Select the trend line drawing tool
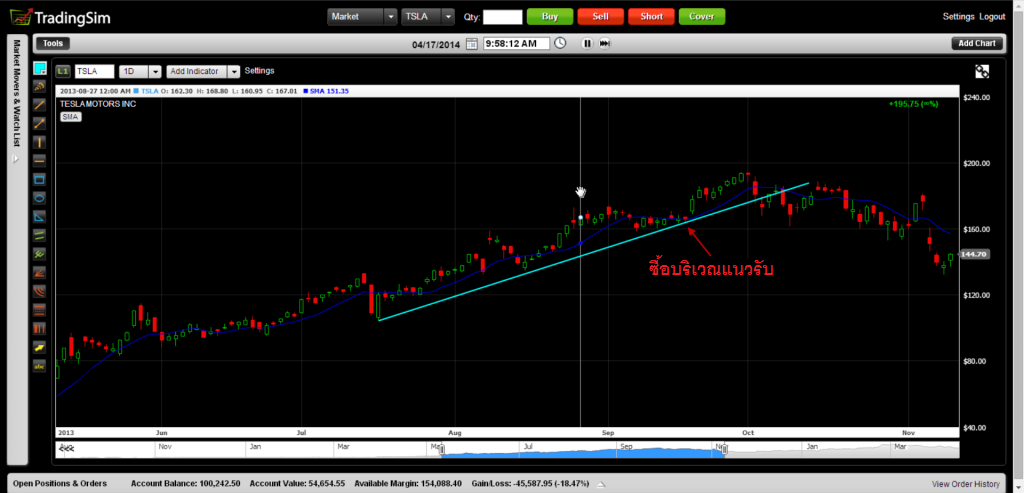Viewport: 1024px width, 493px height. [40, 104]
